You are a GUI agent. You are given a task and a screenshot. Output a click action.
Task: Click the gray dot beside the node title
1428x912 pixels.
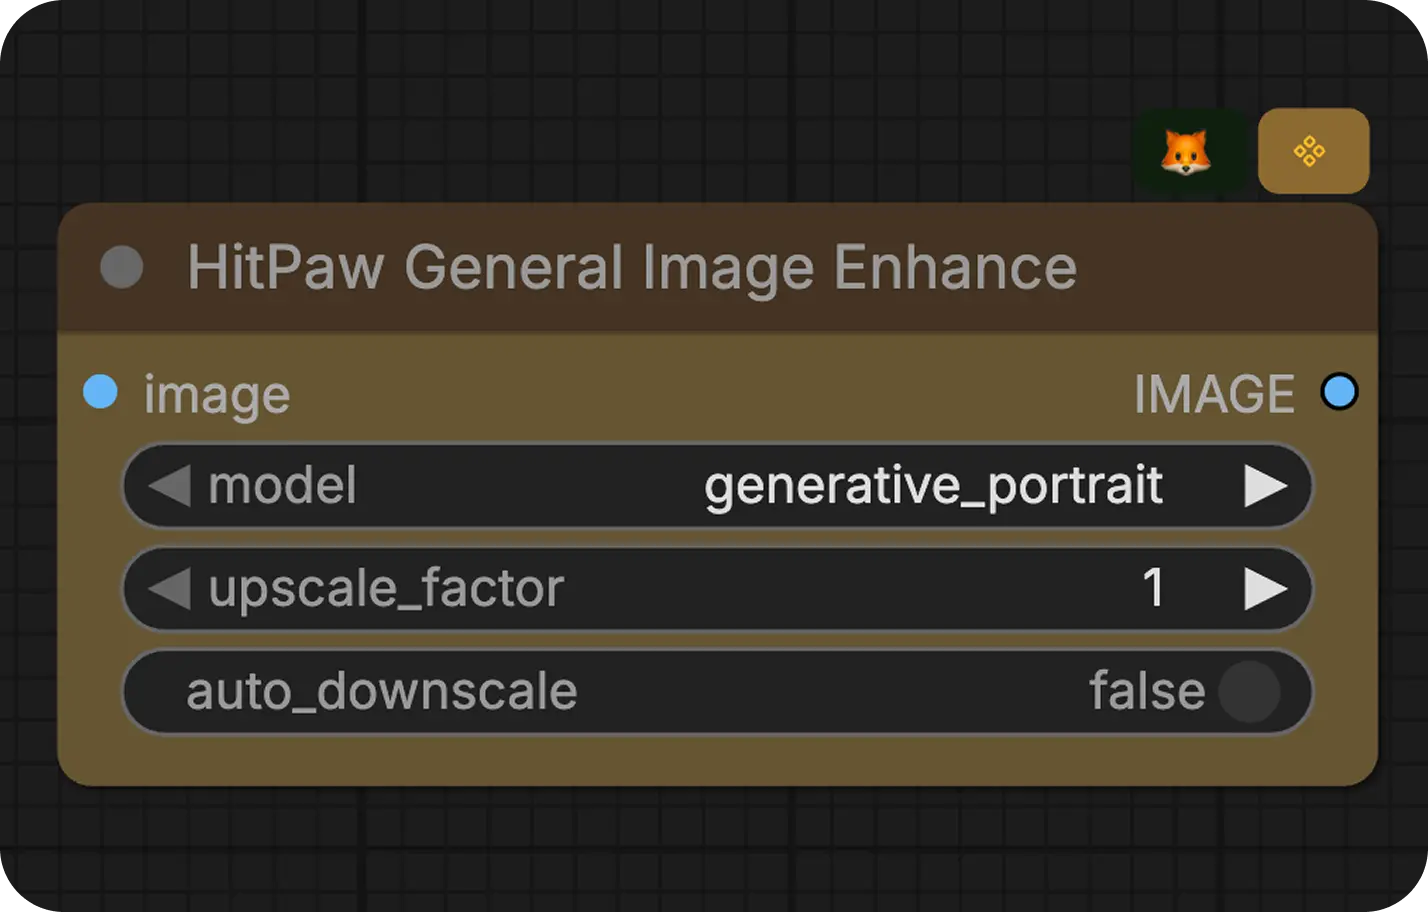tap(121, 267)
